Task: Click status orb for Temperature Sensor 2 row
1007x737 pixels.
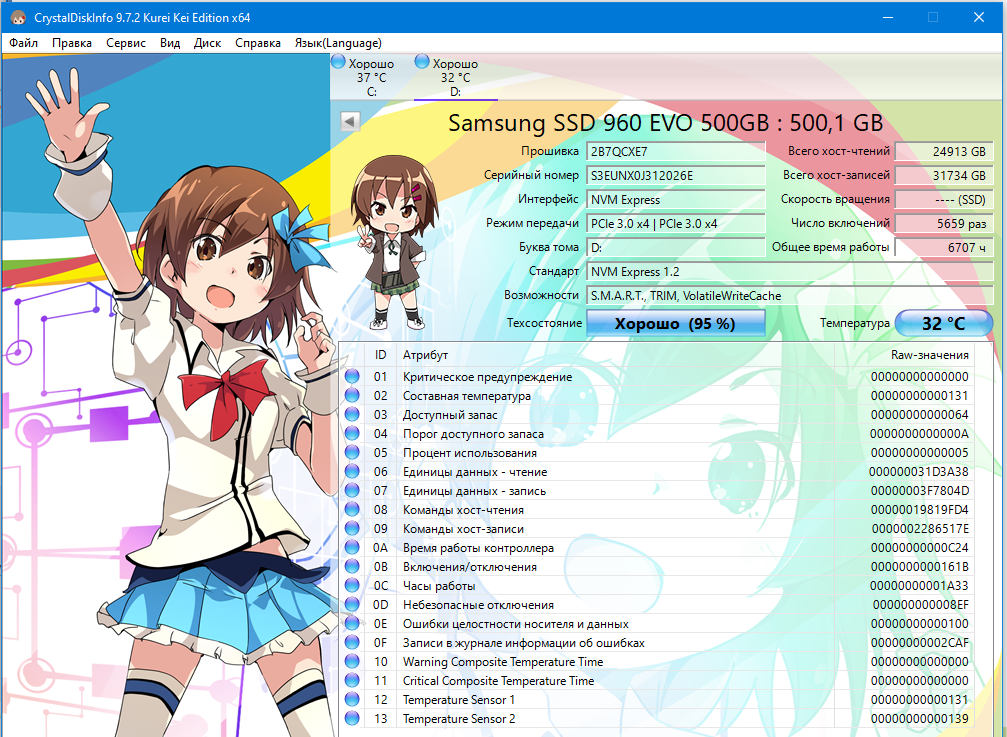Action: tap(352, 719)
